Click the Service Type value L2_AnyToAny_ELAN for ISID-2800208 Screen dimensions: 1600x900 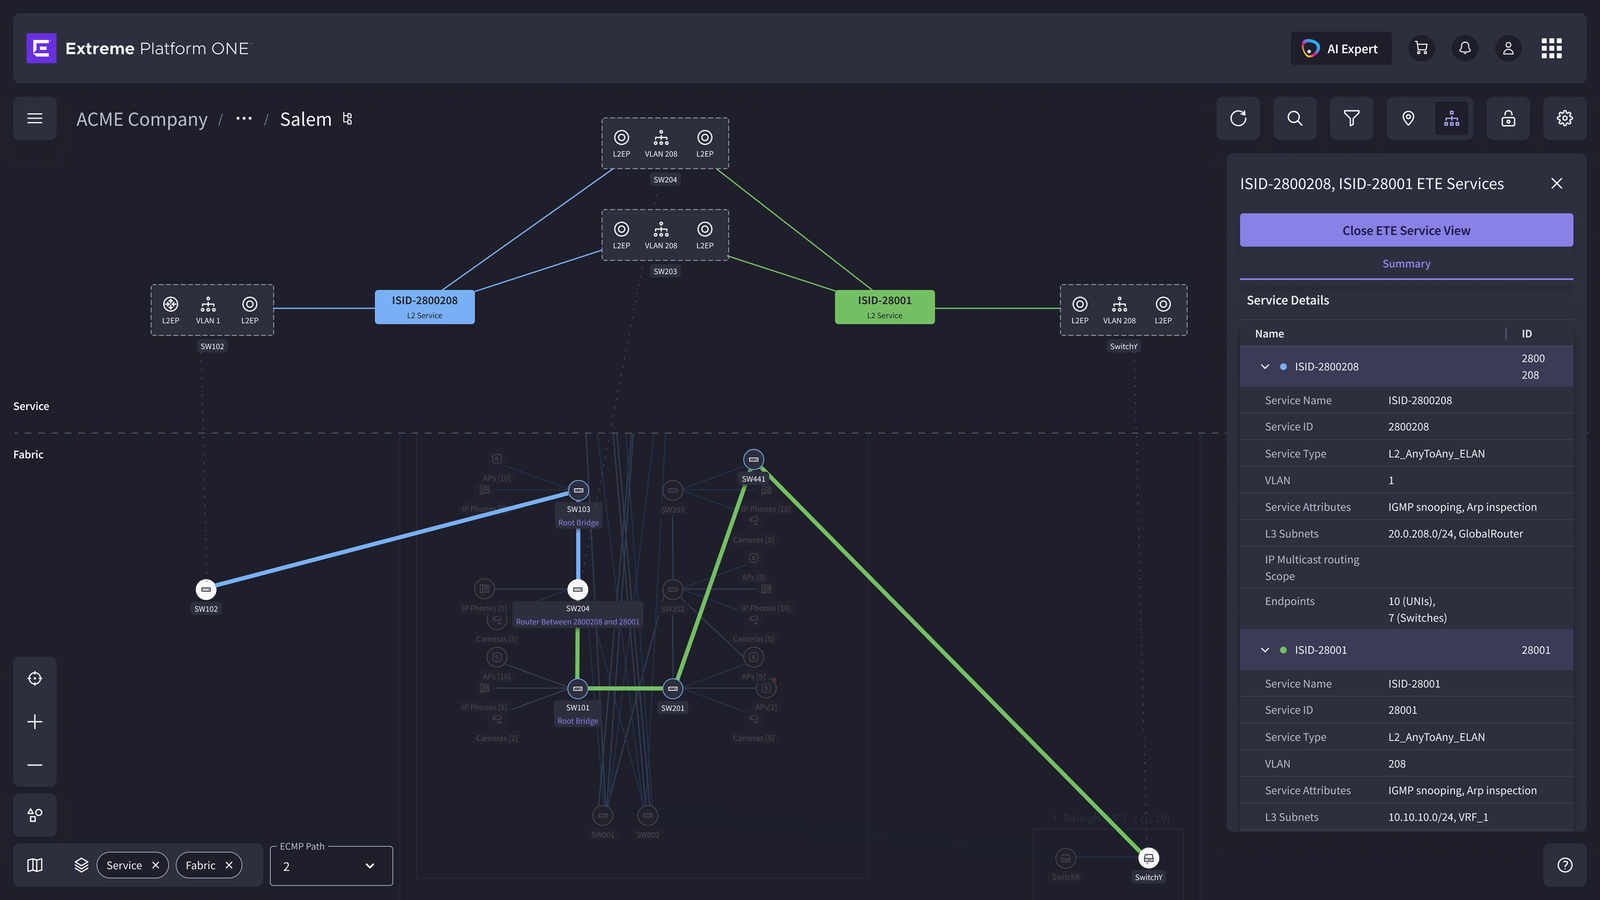pos(1436,454)
